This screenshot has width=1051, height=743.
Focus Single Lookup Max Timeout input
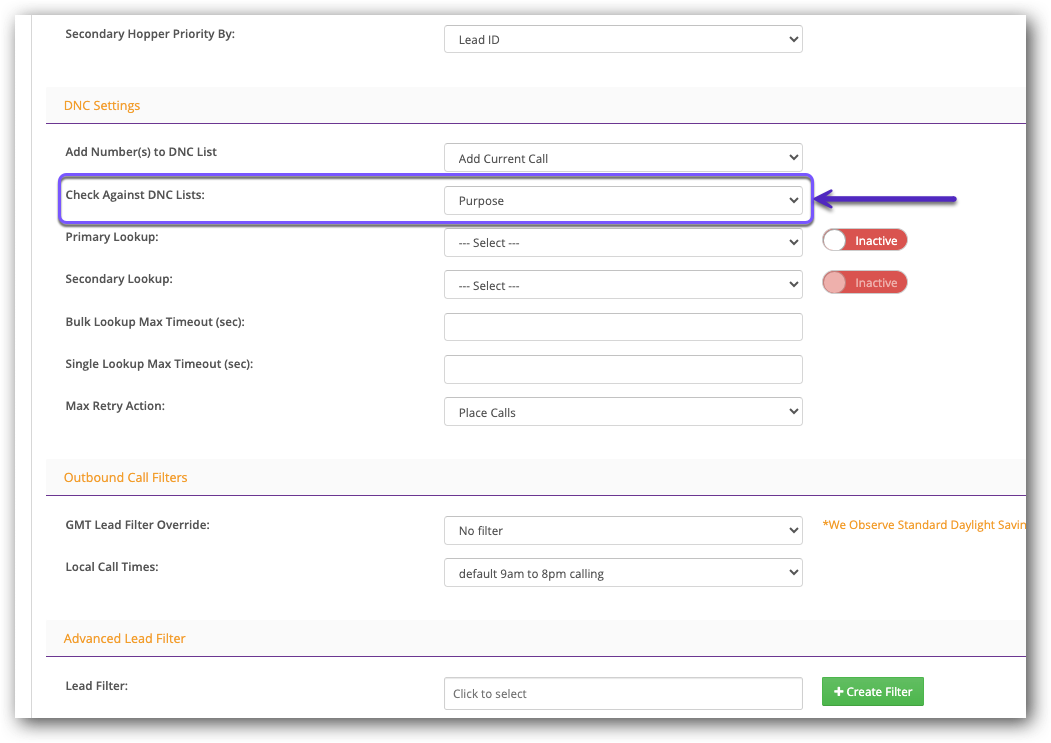[622, 369]
